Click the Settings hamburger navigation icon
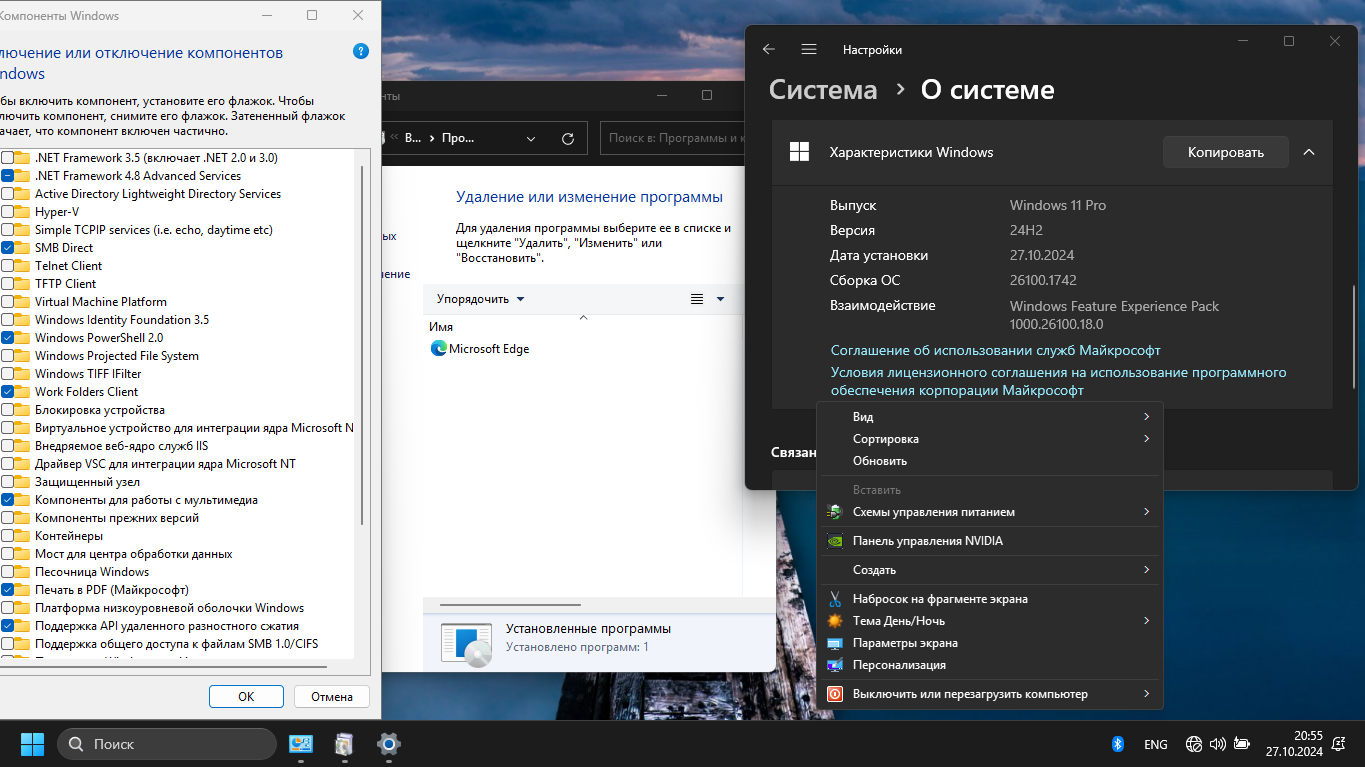1365x767 pixels. tap(809, 49)
